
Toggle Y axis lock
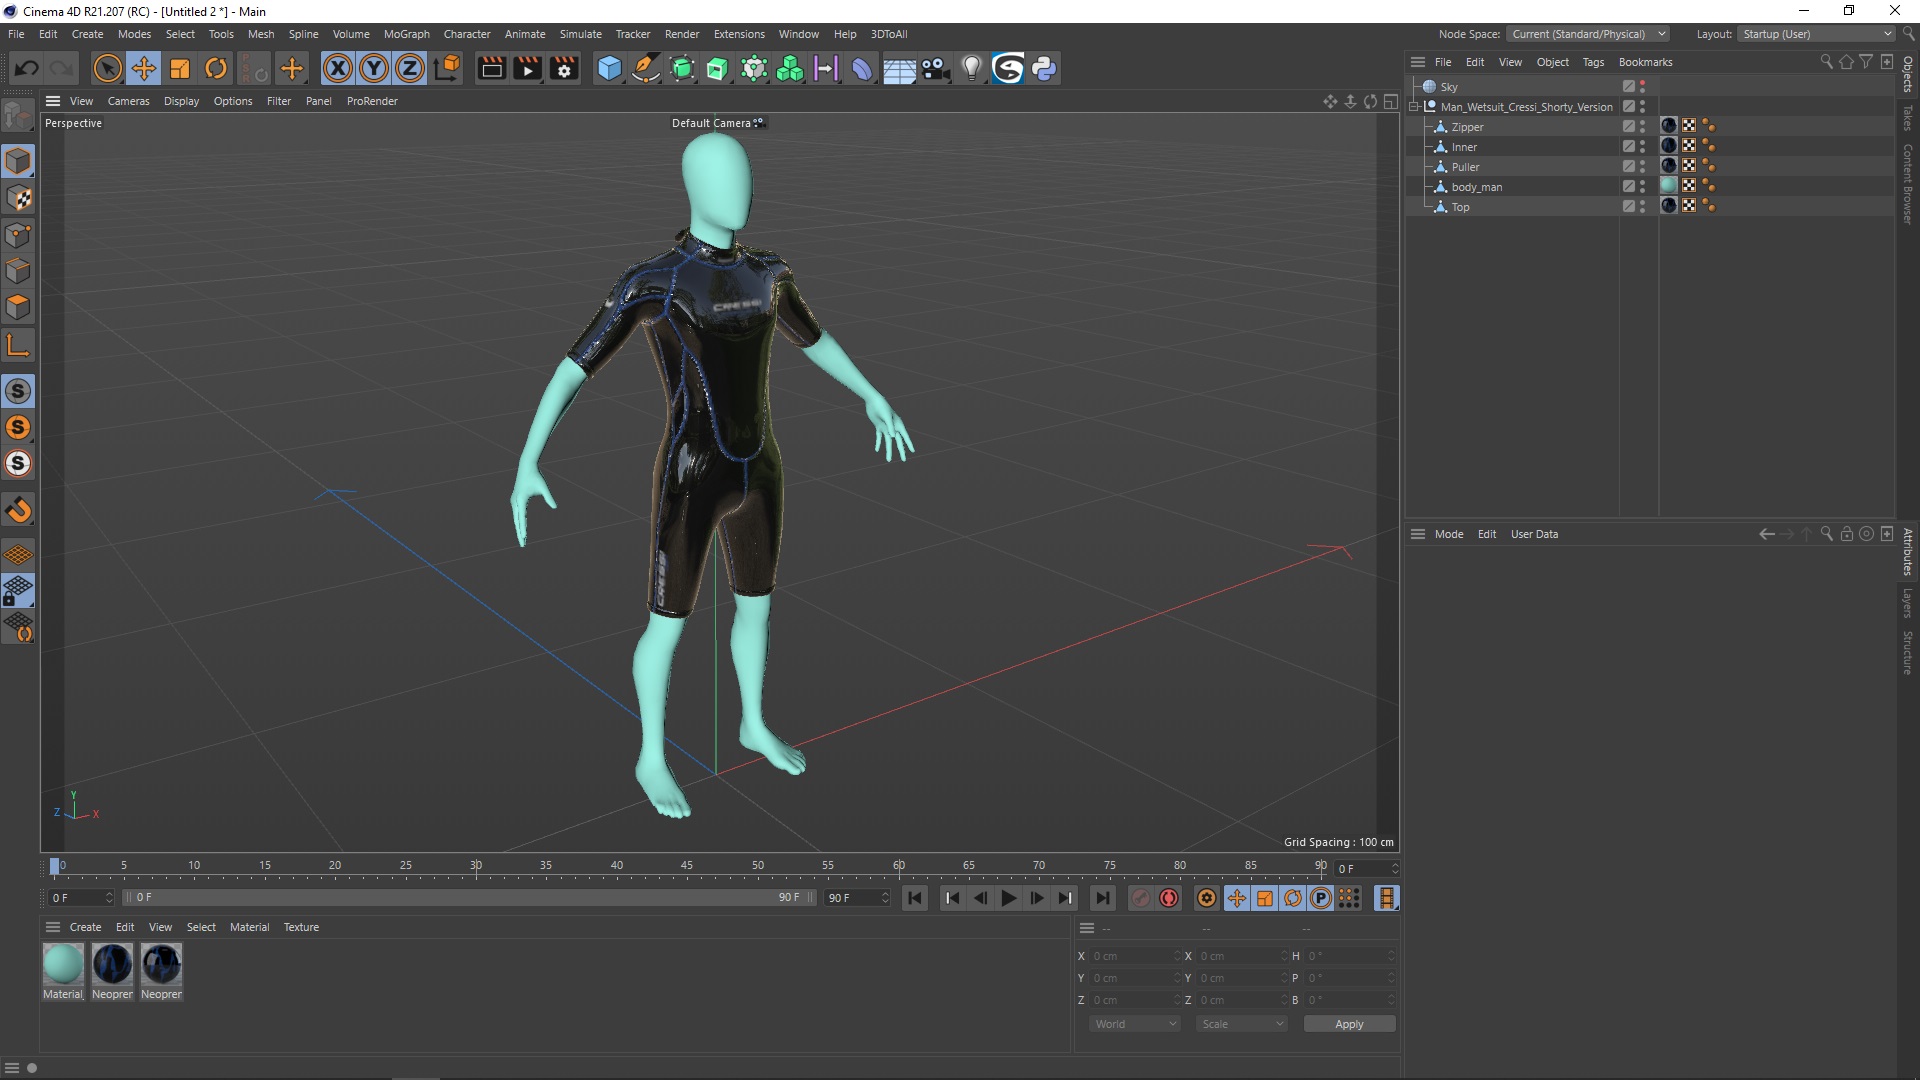tap(374, 68)
